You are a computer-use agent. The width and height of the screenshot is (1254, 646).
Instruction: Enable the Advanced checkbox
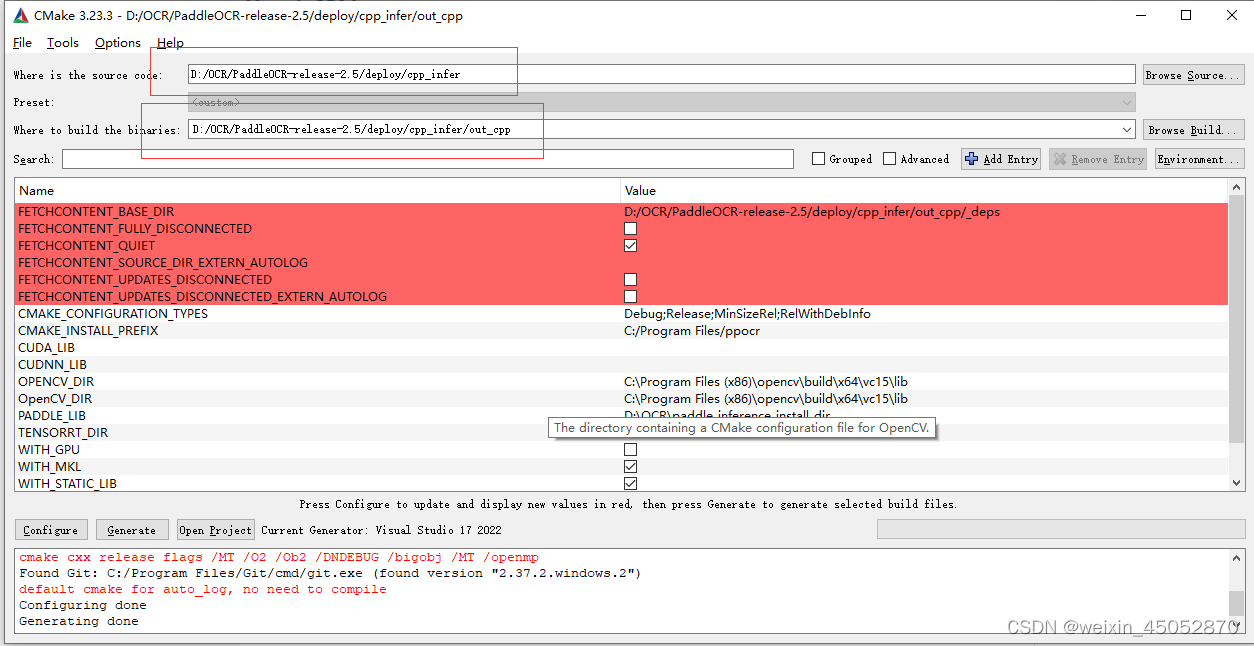[x=889, y=158]
